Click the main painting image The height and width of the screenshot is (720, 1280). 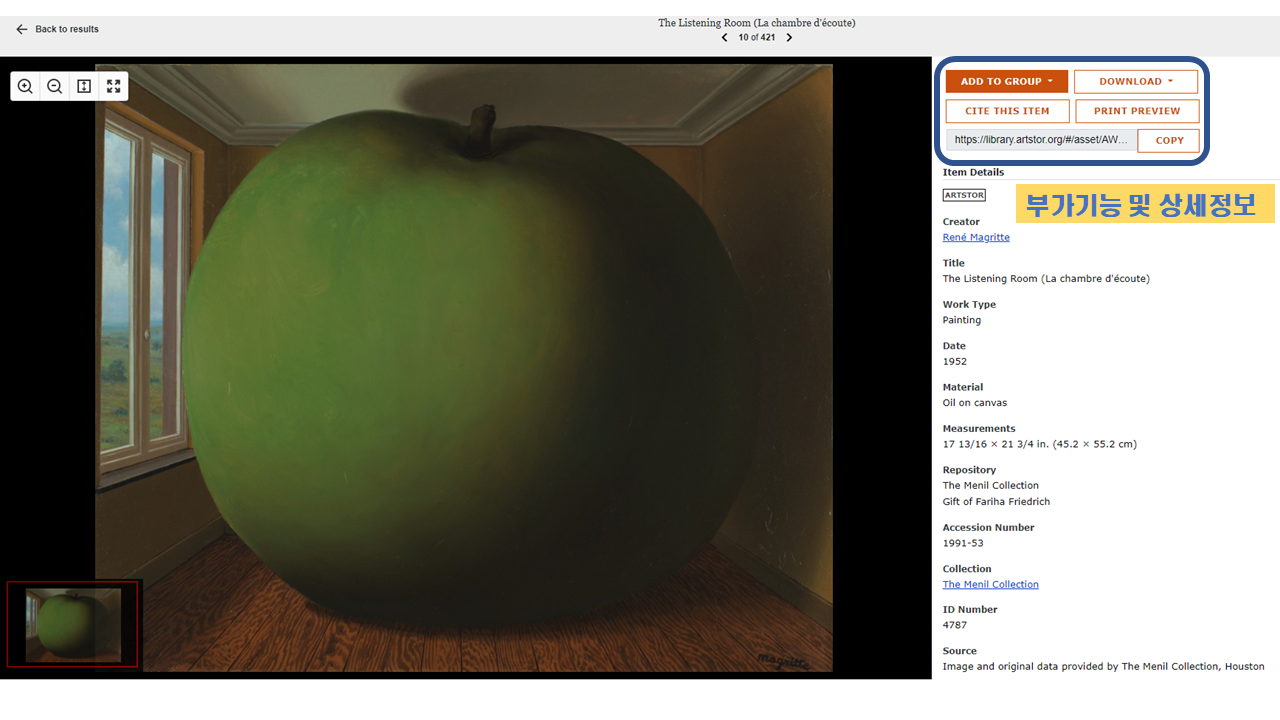tap(464, 368)
